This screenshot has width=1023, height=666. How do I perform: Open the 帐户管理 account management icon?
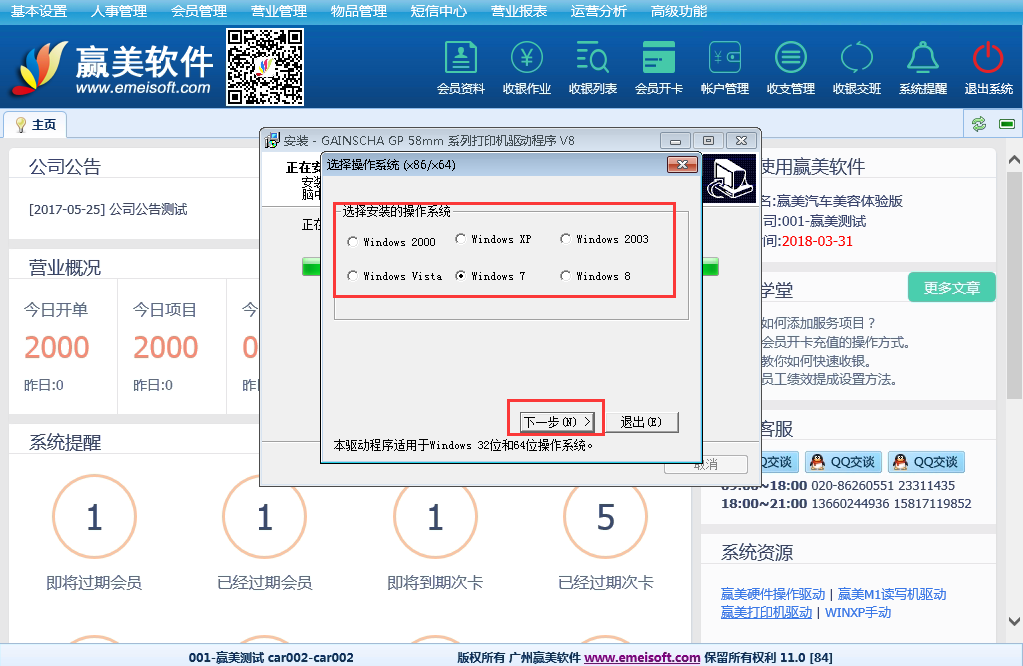coord(724,59)
